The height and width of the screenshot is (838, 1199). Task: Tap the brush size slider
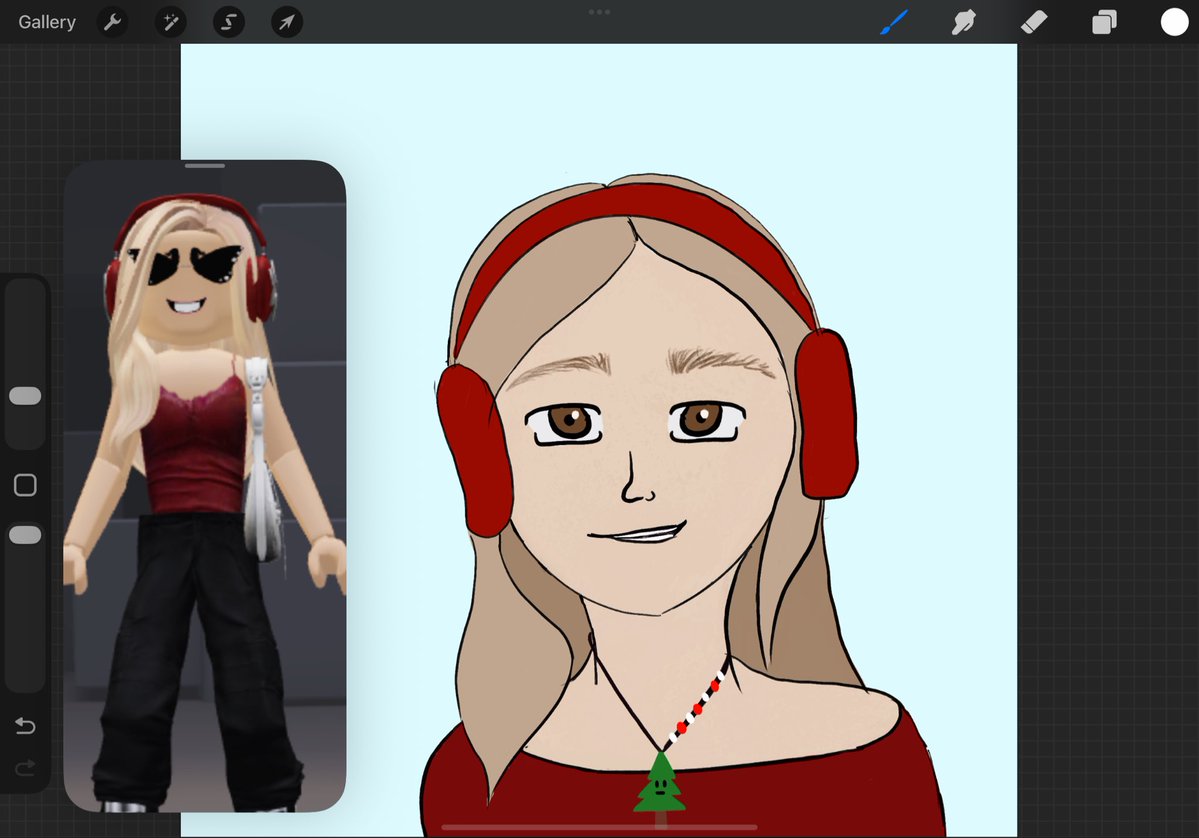click(25, 396)
